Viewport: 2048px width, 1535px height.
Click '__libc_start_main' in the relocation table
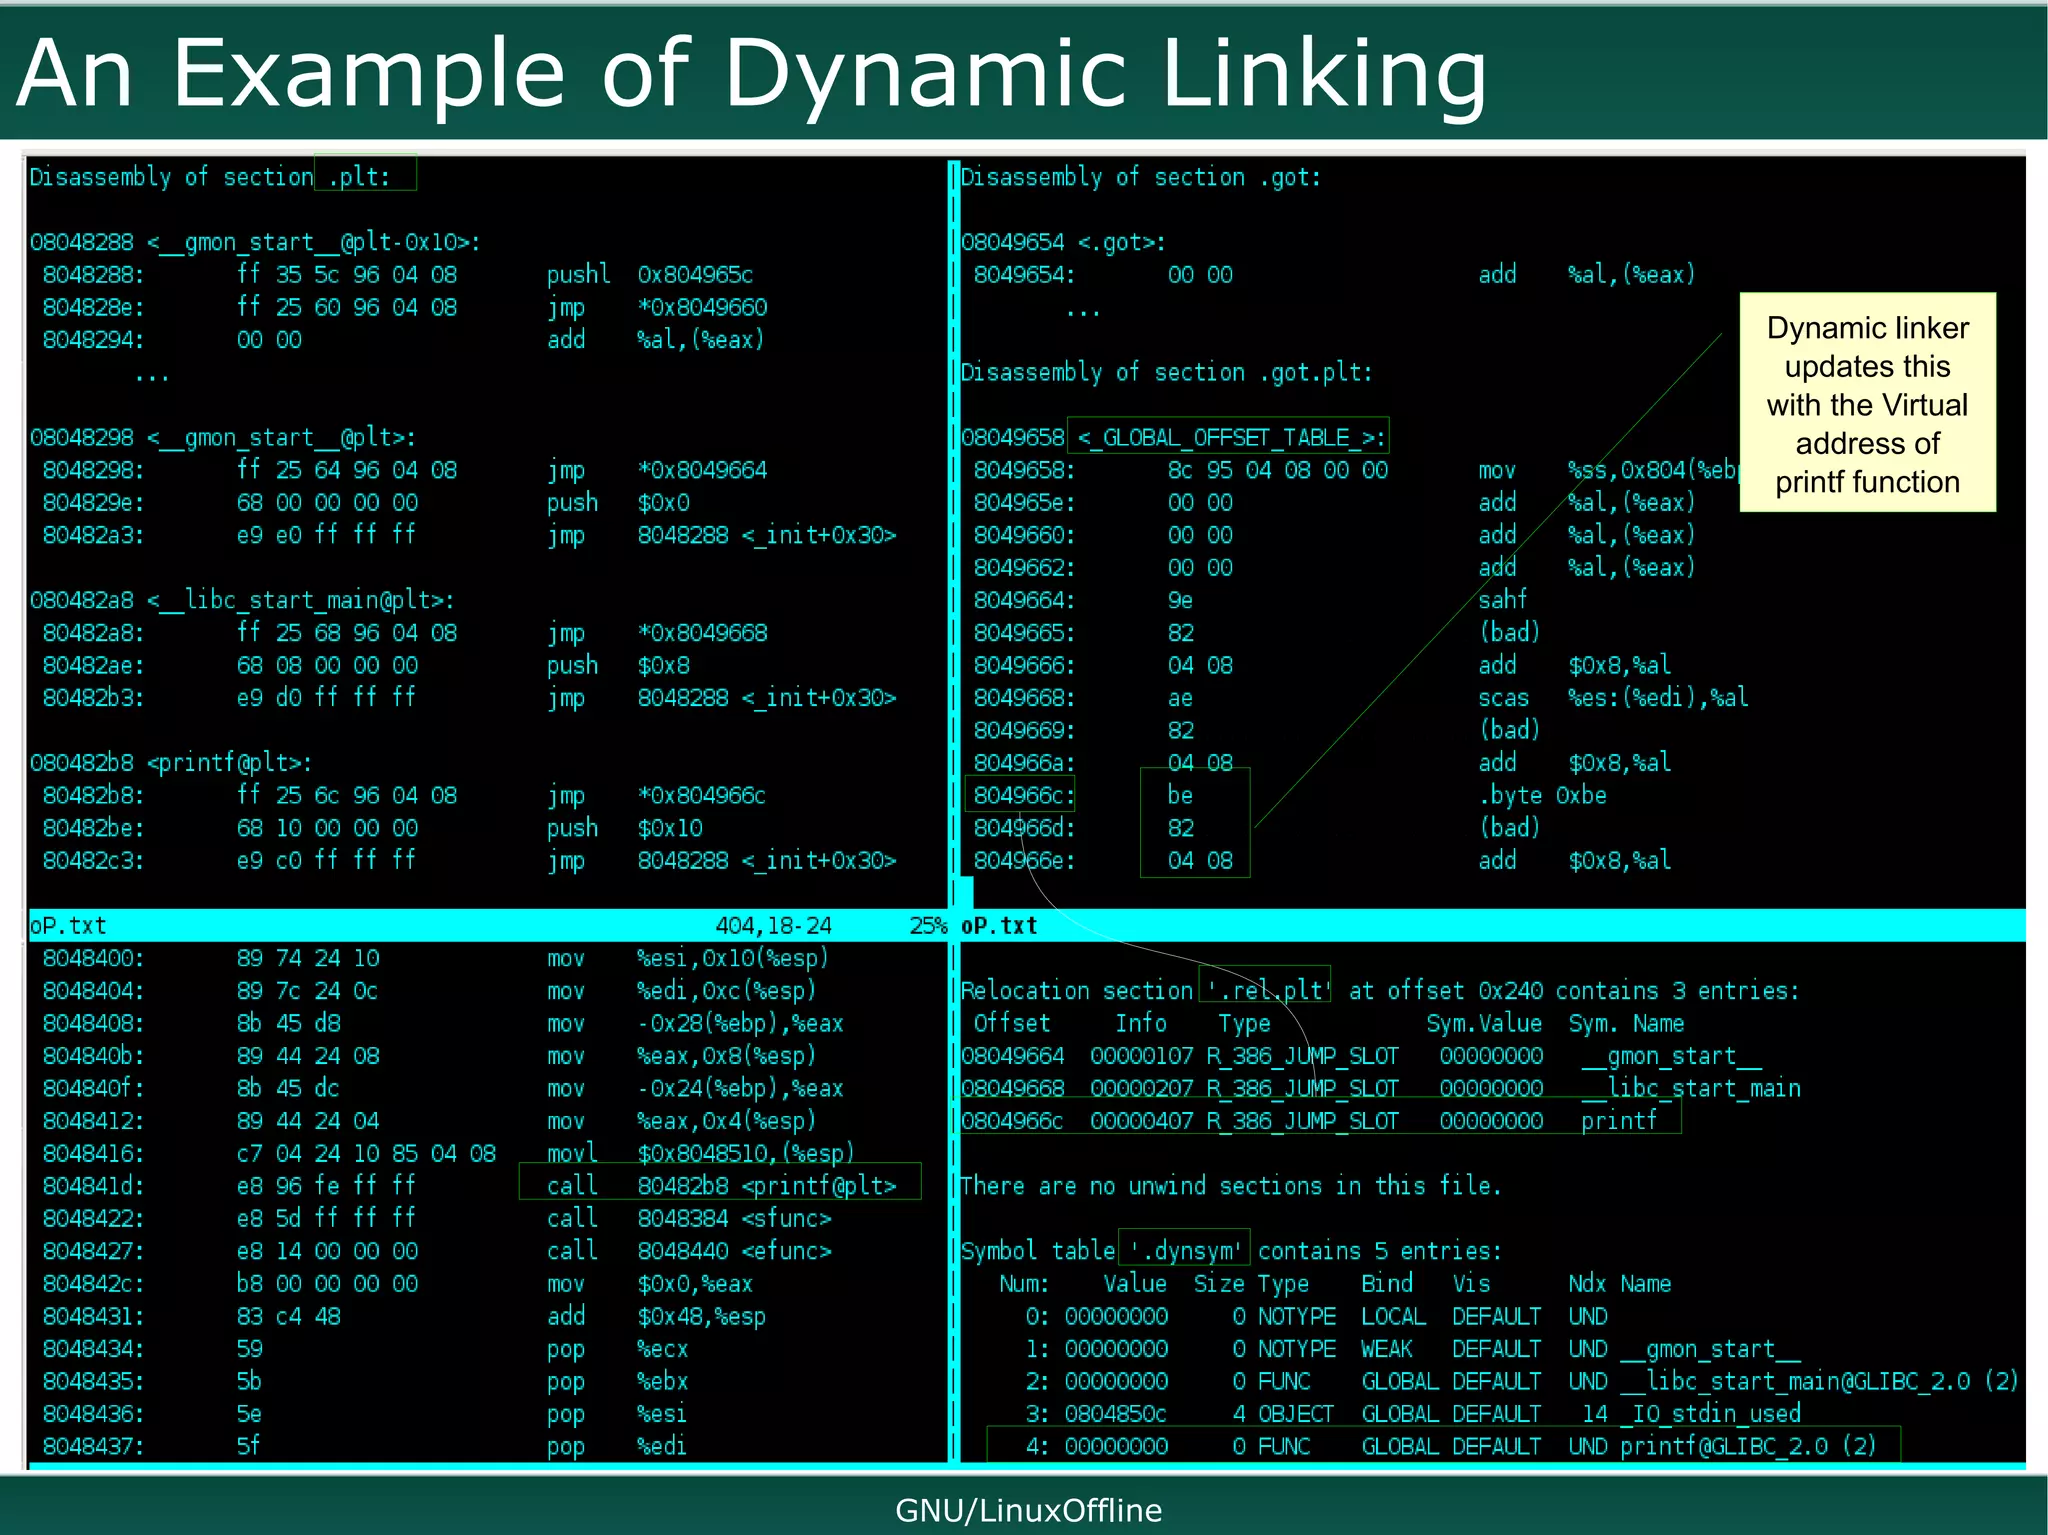tap(1691, 1088)
